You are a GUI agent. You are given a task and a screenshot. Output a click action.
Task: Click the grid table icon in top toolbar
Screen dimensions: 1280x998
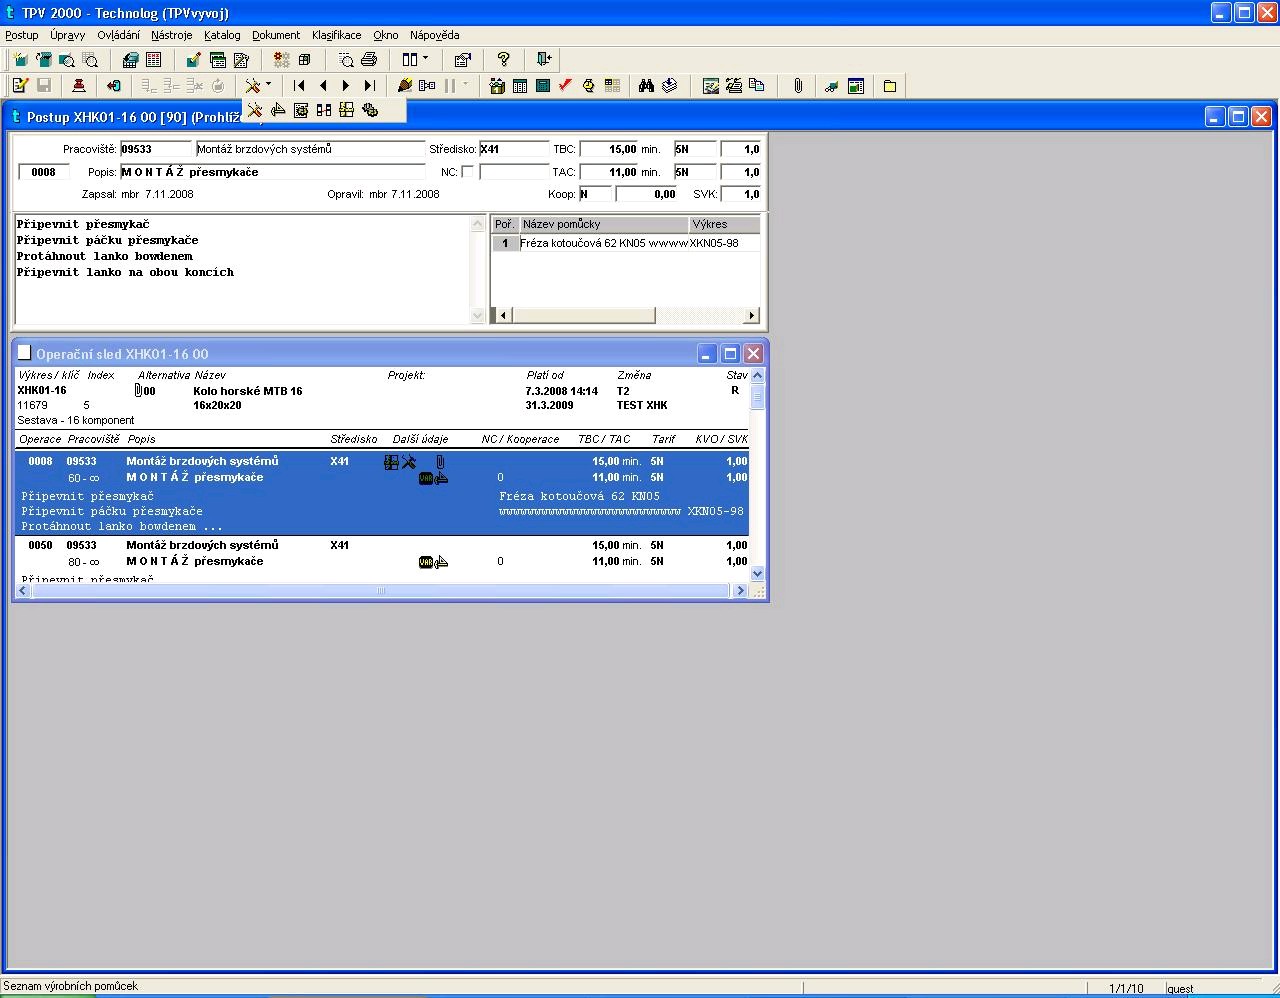[x=153, y=60]
